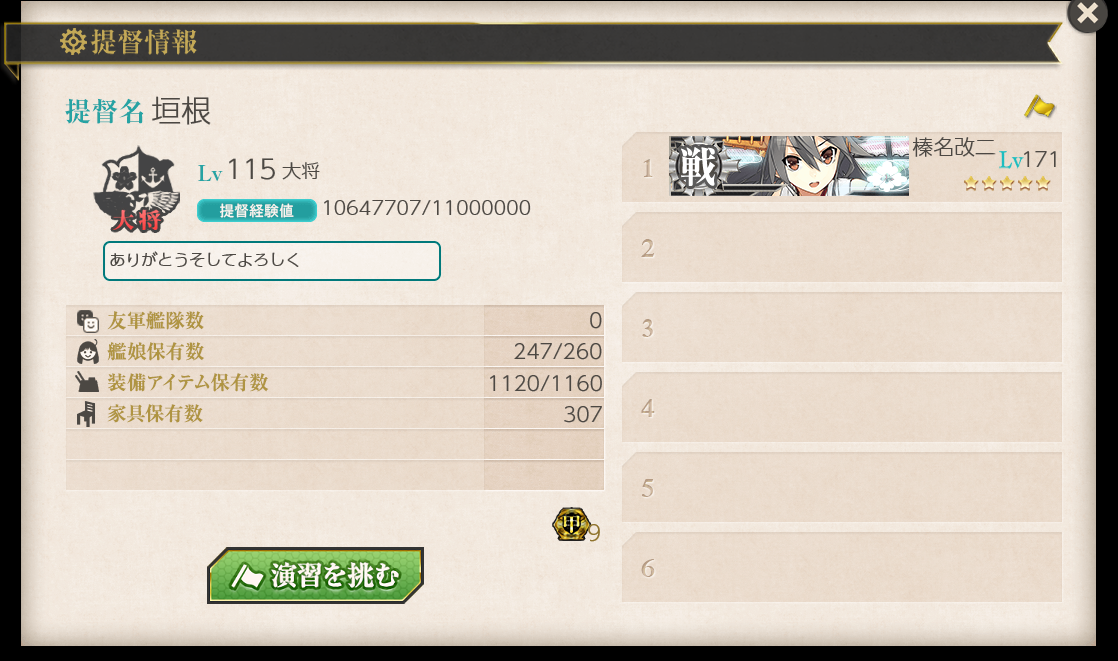Select empty fleet slot 4
The height and width of the screenshot is (661, 1118).
(842, 406)
